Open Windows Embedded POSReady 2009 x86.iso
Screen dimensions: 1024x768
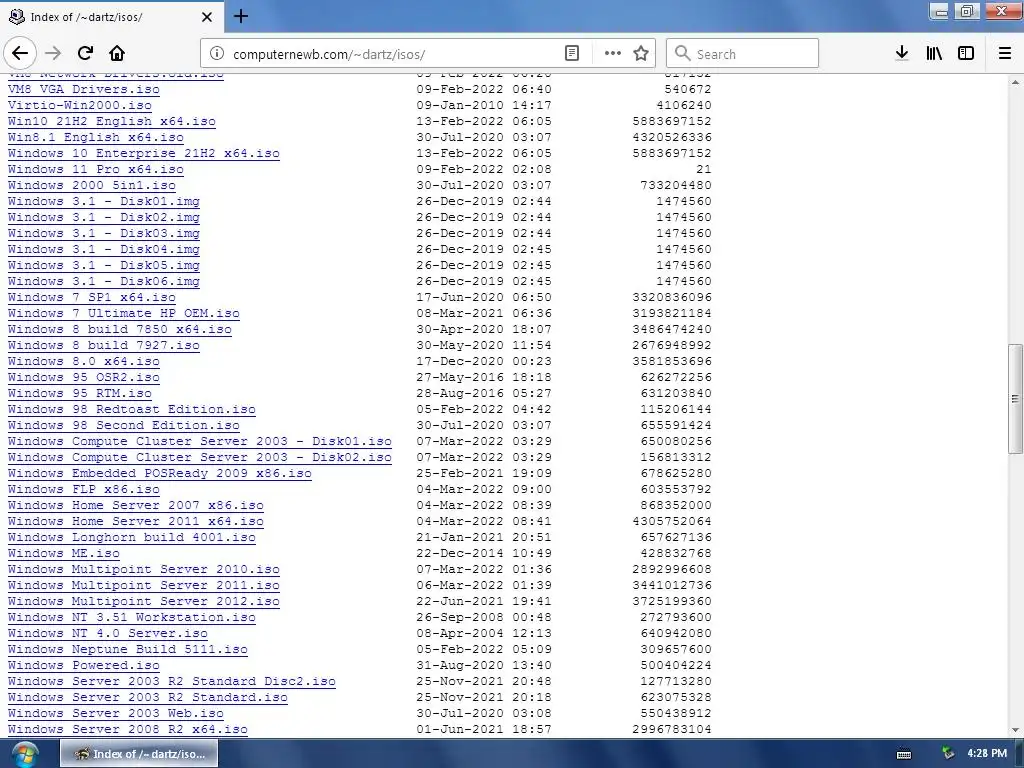tap(160, 473)
